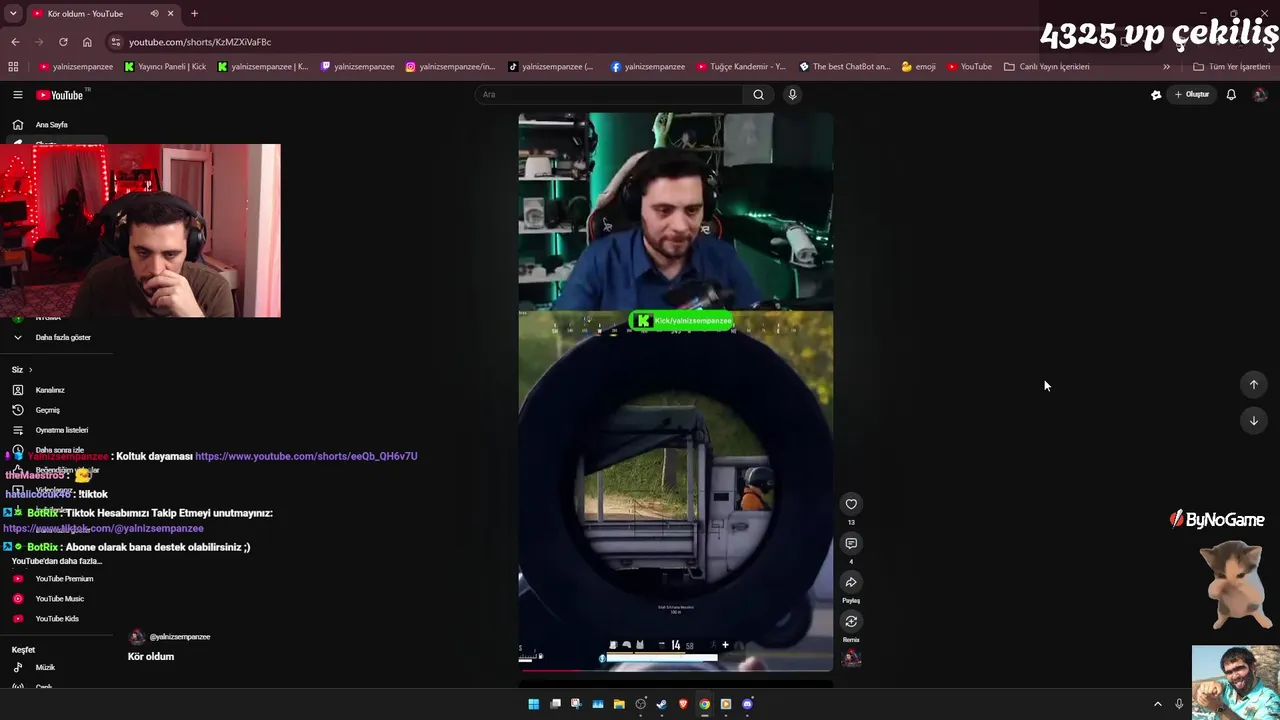
Task: Open the Tuğçe Kandemir bookmark
Action: 742,67
